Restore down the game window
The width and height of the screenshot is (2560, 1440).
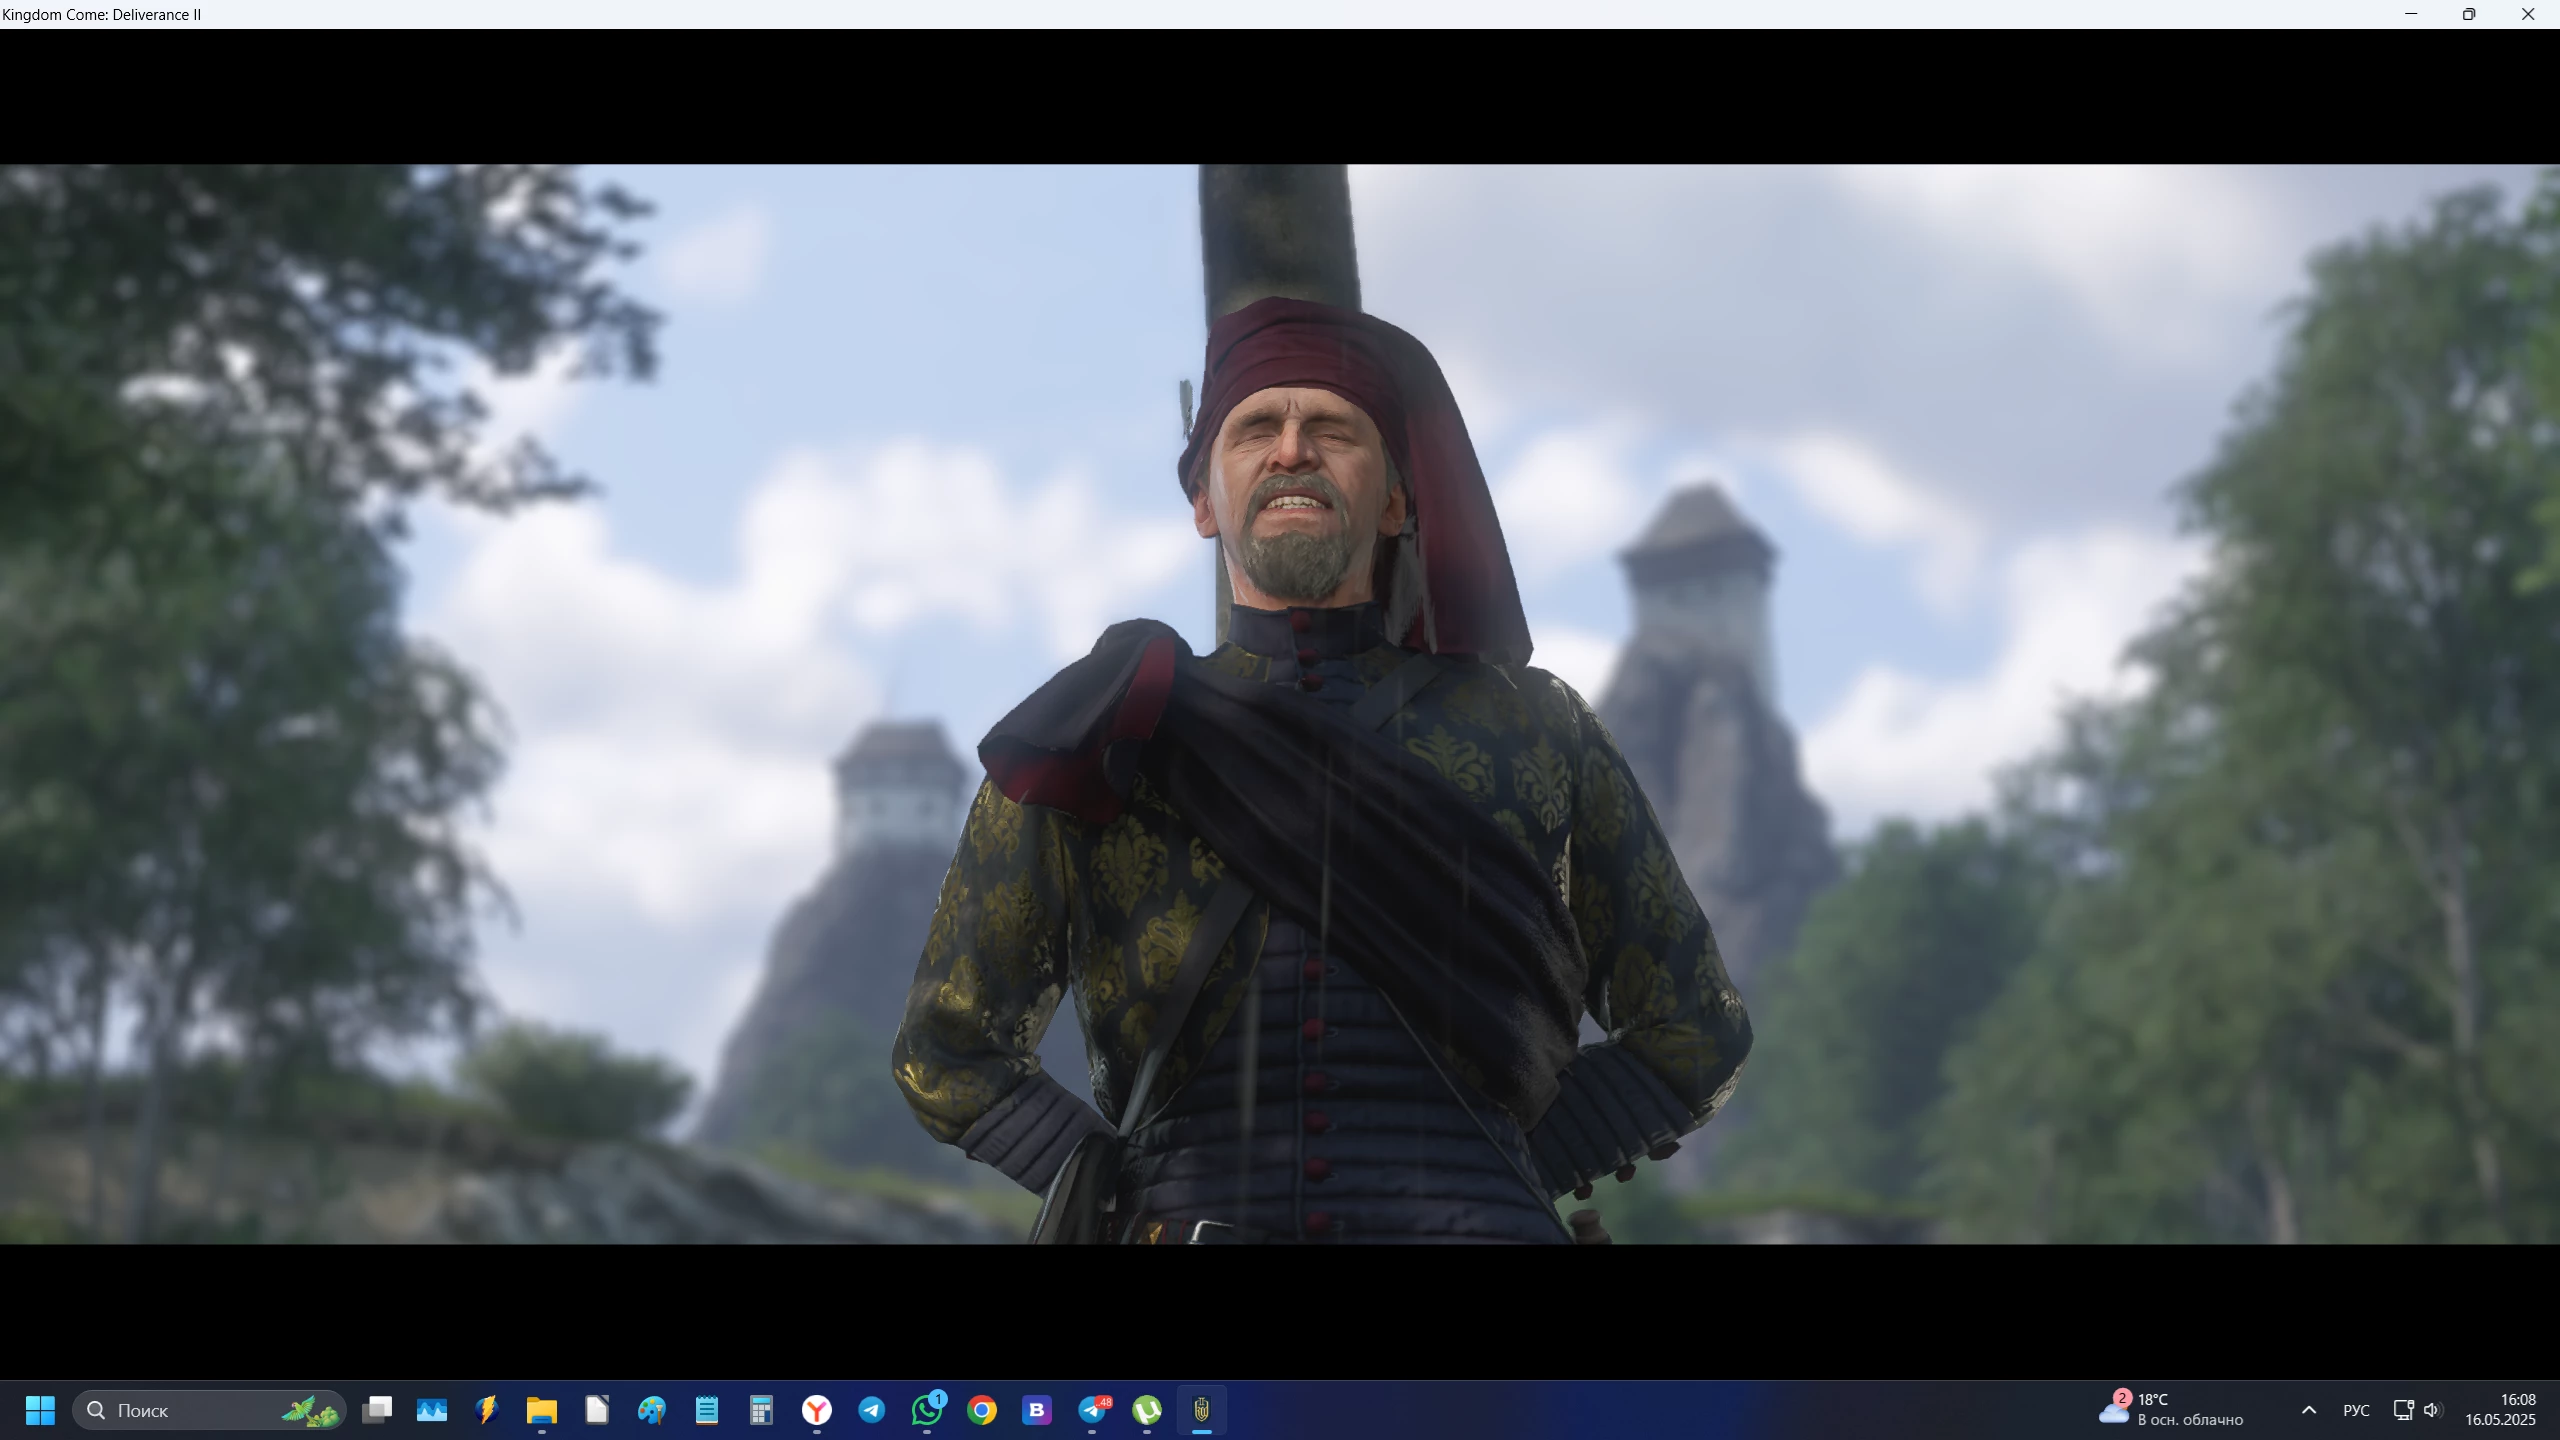2469,14
